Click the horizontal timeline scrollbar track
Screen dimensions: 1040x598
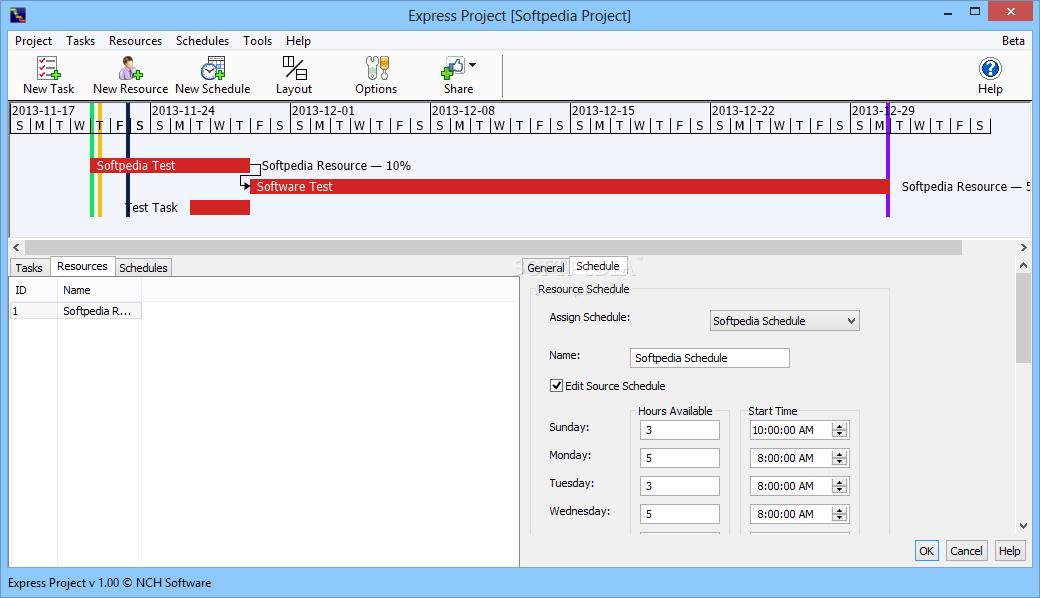493,247
